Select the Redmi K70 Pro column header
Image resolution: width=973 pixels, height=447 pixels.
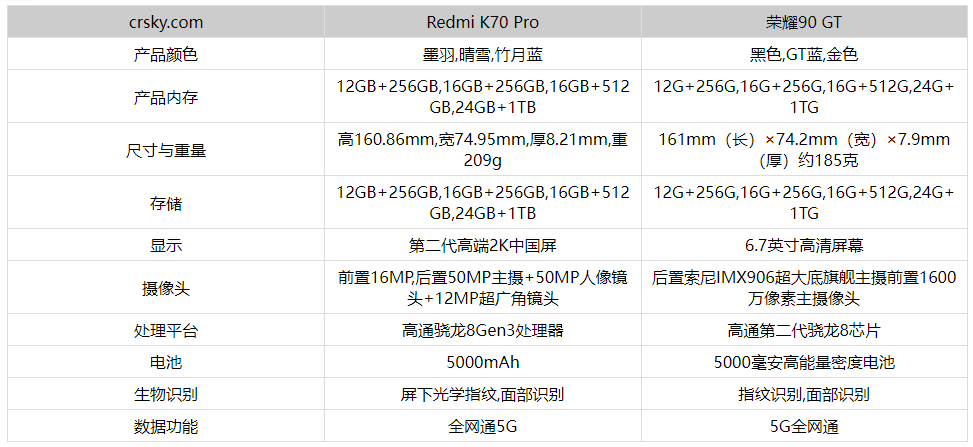coord(482,22)
